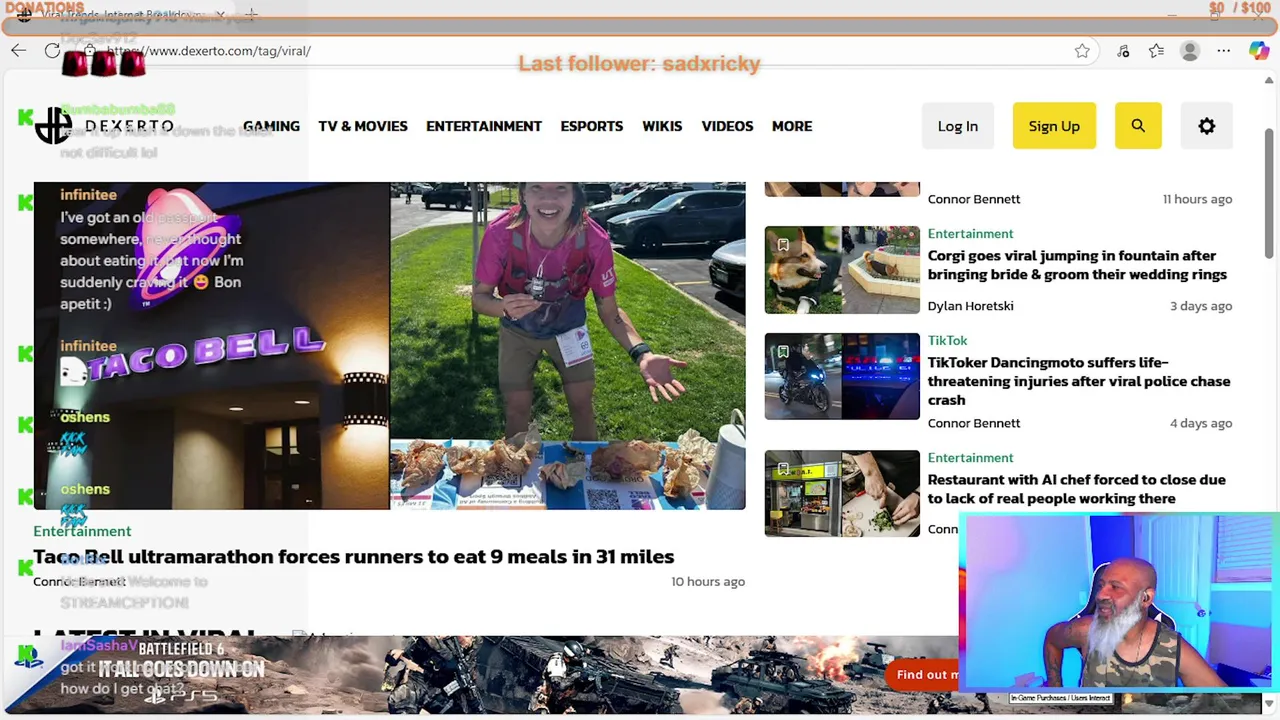Click the AI chef restaurant thumbnail
The image size is (1280, 720).
(842, 493)
